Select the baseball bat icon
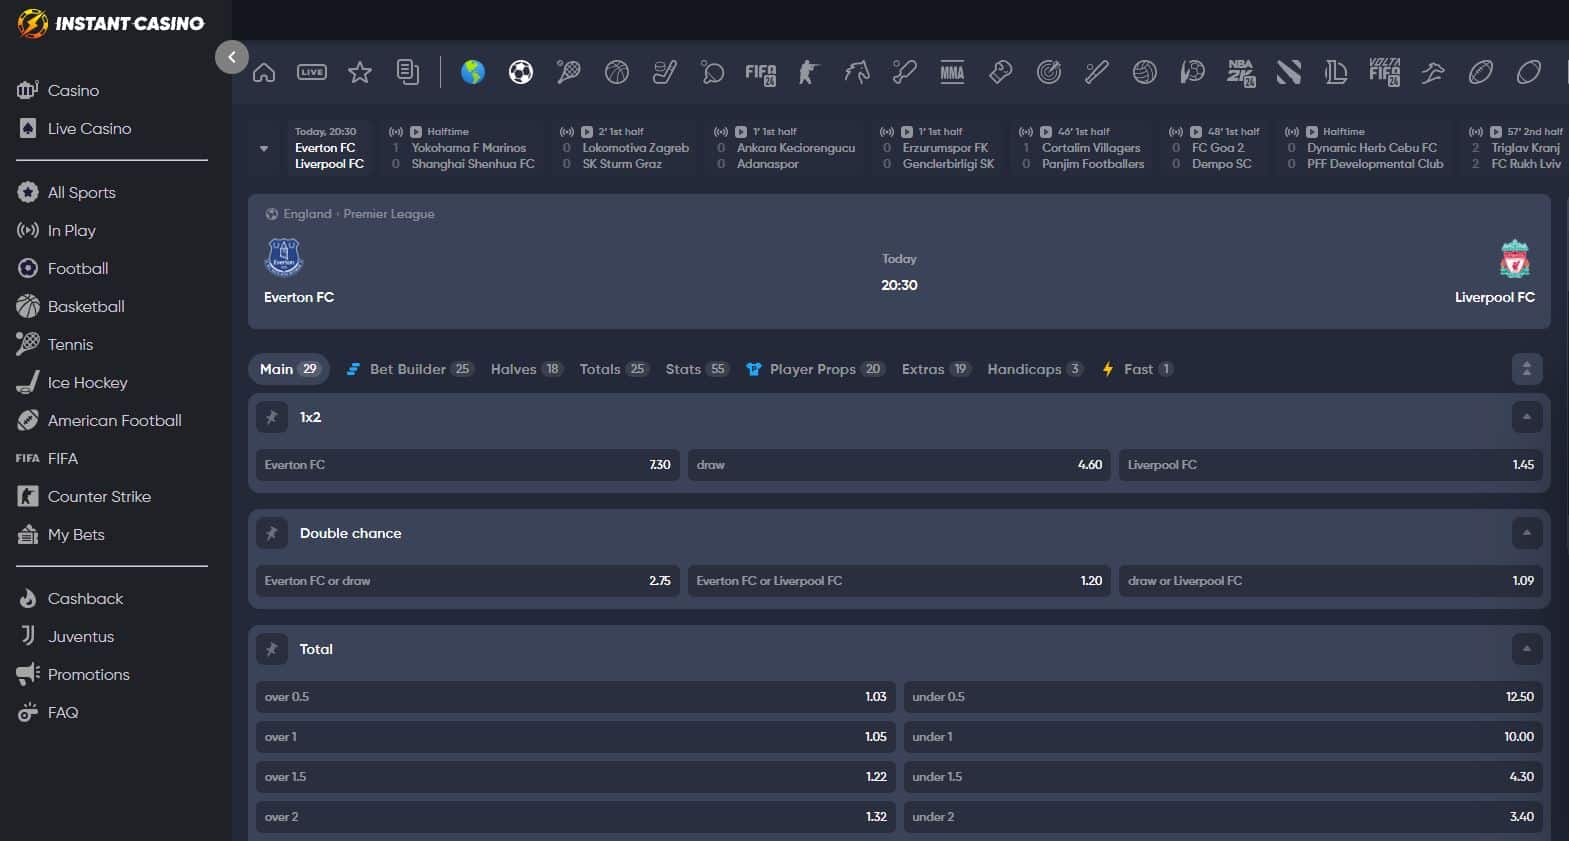Screen dimensions: 1569x841 (x=1097, y=72)
